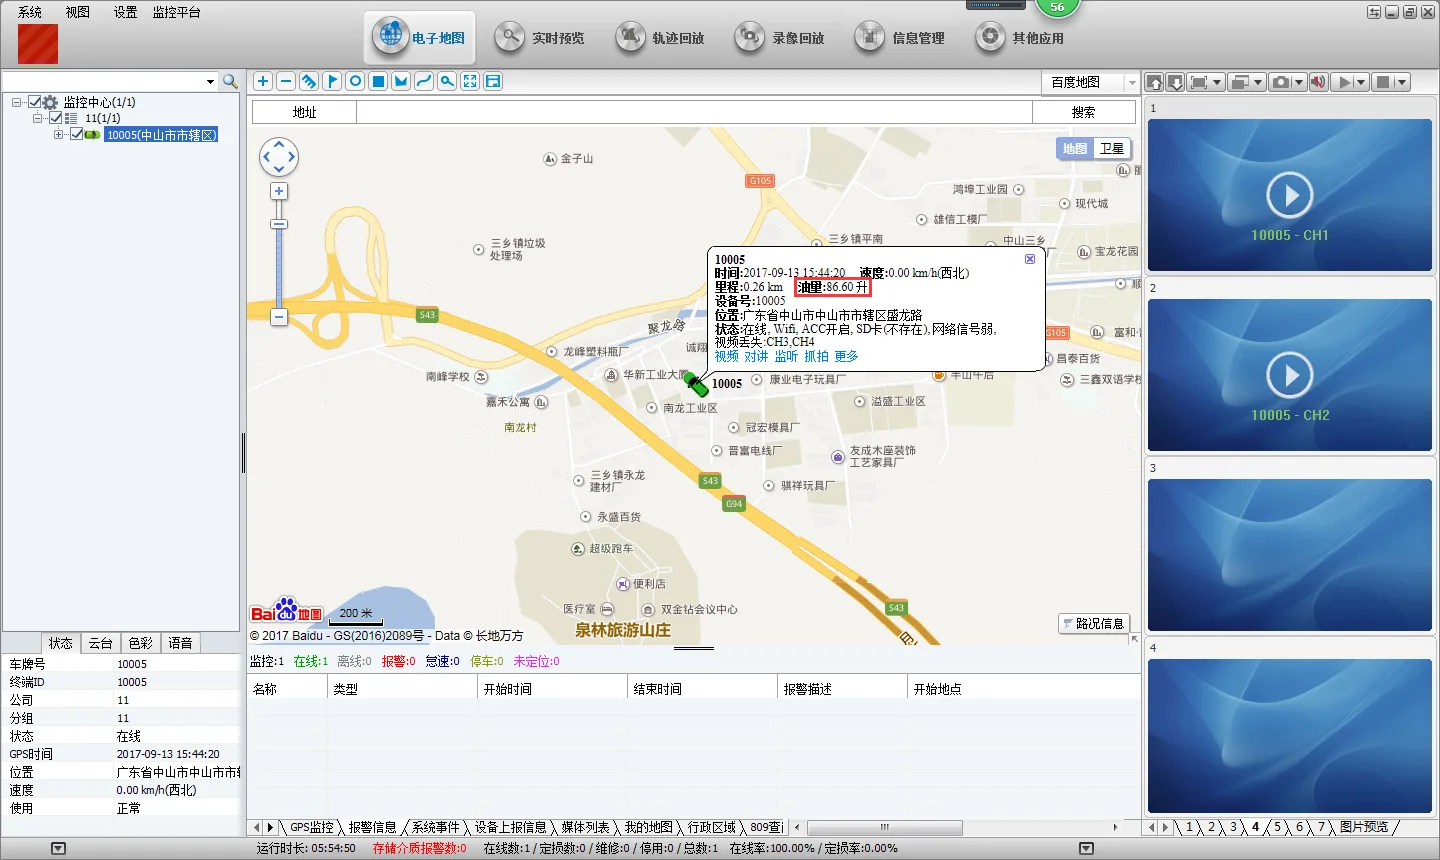Click the zoom-out minus on map slider
Image resolution: width=1440 pixels, height=860 pixels.
point(279,317)
